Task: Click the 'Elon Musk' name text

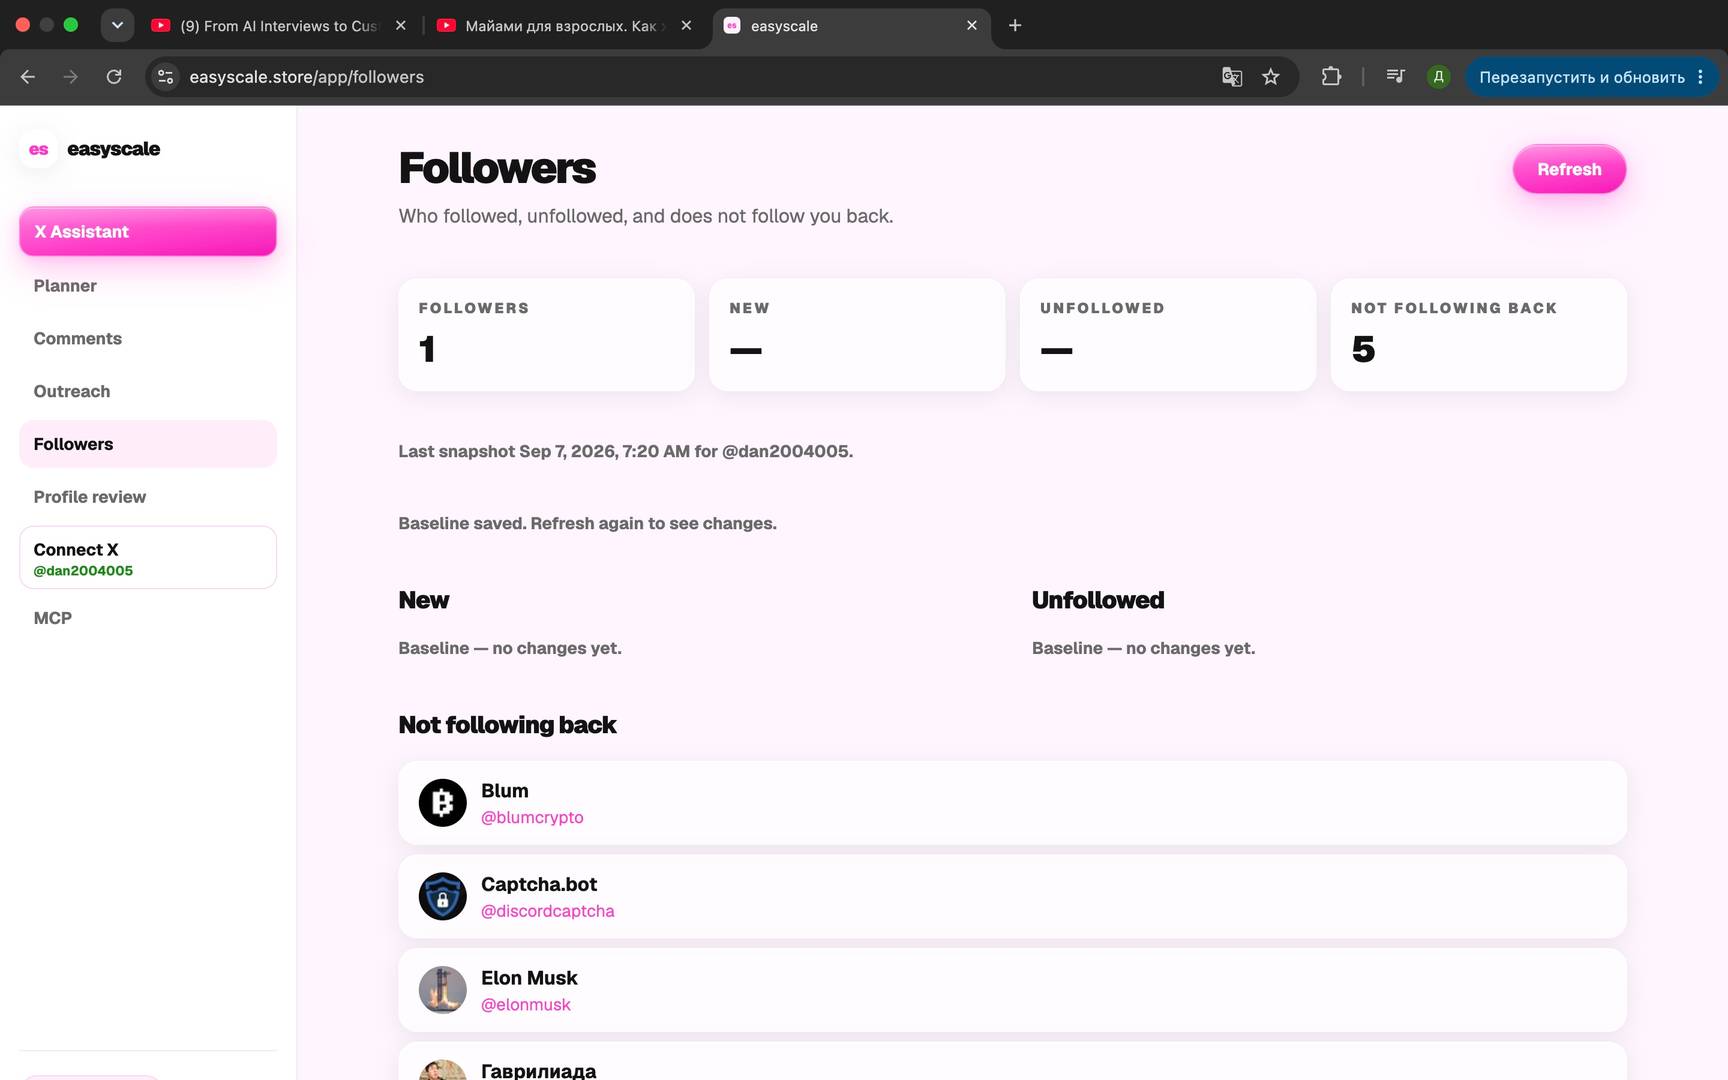Action: click(x=529, y=978)
